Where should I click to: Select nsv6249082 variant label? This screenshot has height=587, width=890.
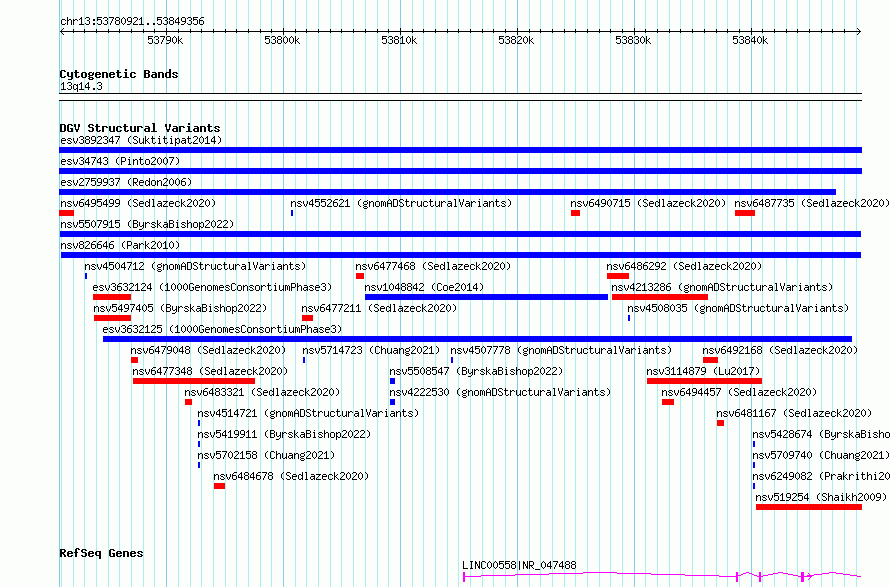(821, 476)
